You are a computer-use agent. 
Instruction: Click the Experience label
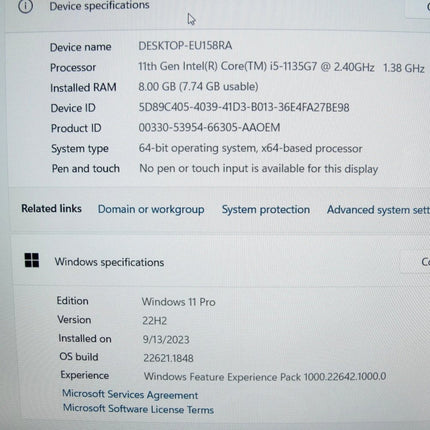tap(85, 376)
